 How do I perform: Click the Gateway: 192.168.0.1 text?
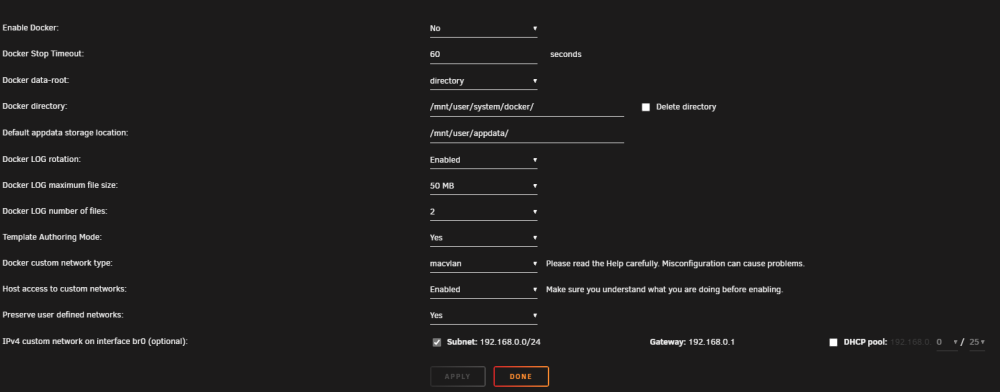click(x=693, y=342)
